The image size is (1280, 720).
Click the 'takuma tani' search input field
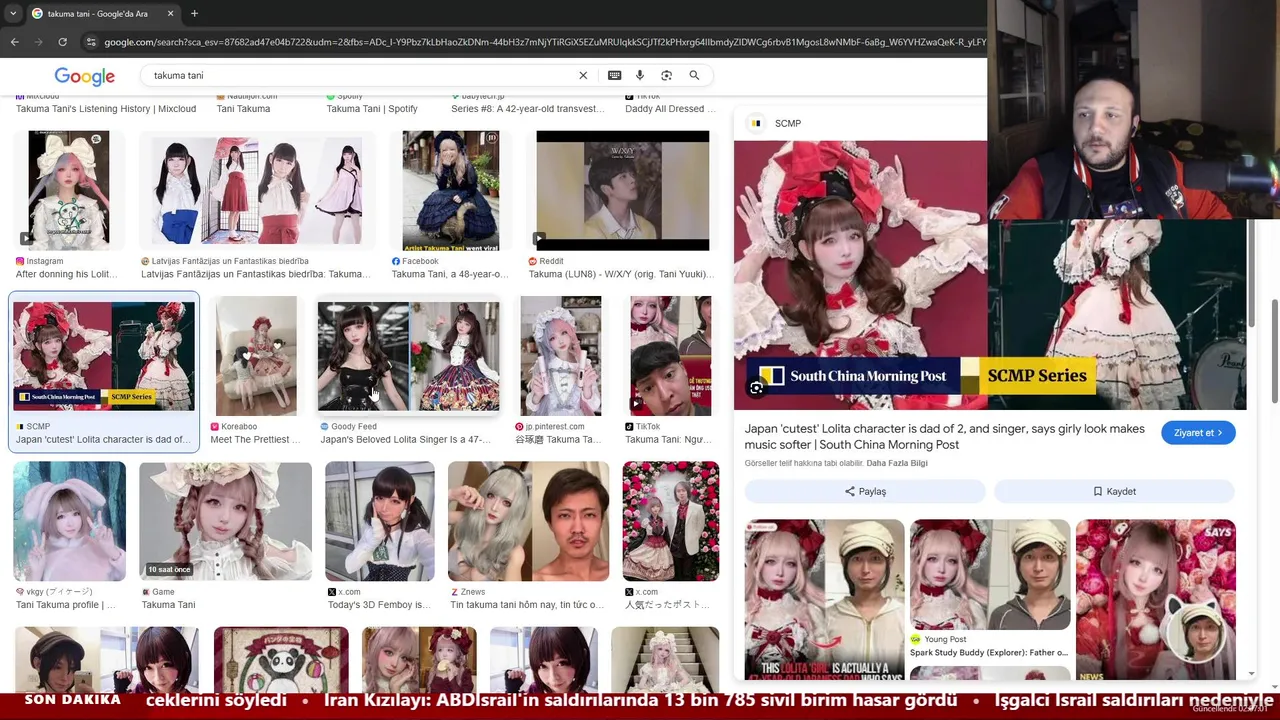360,75
